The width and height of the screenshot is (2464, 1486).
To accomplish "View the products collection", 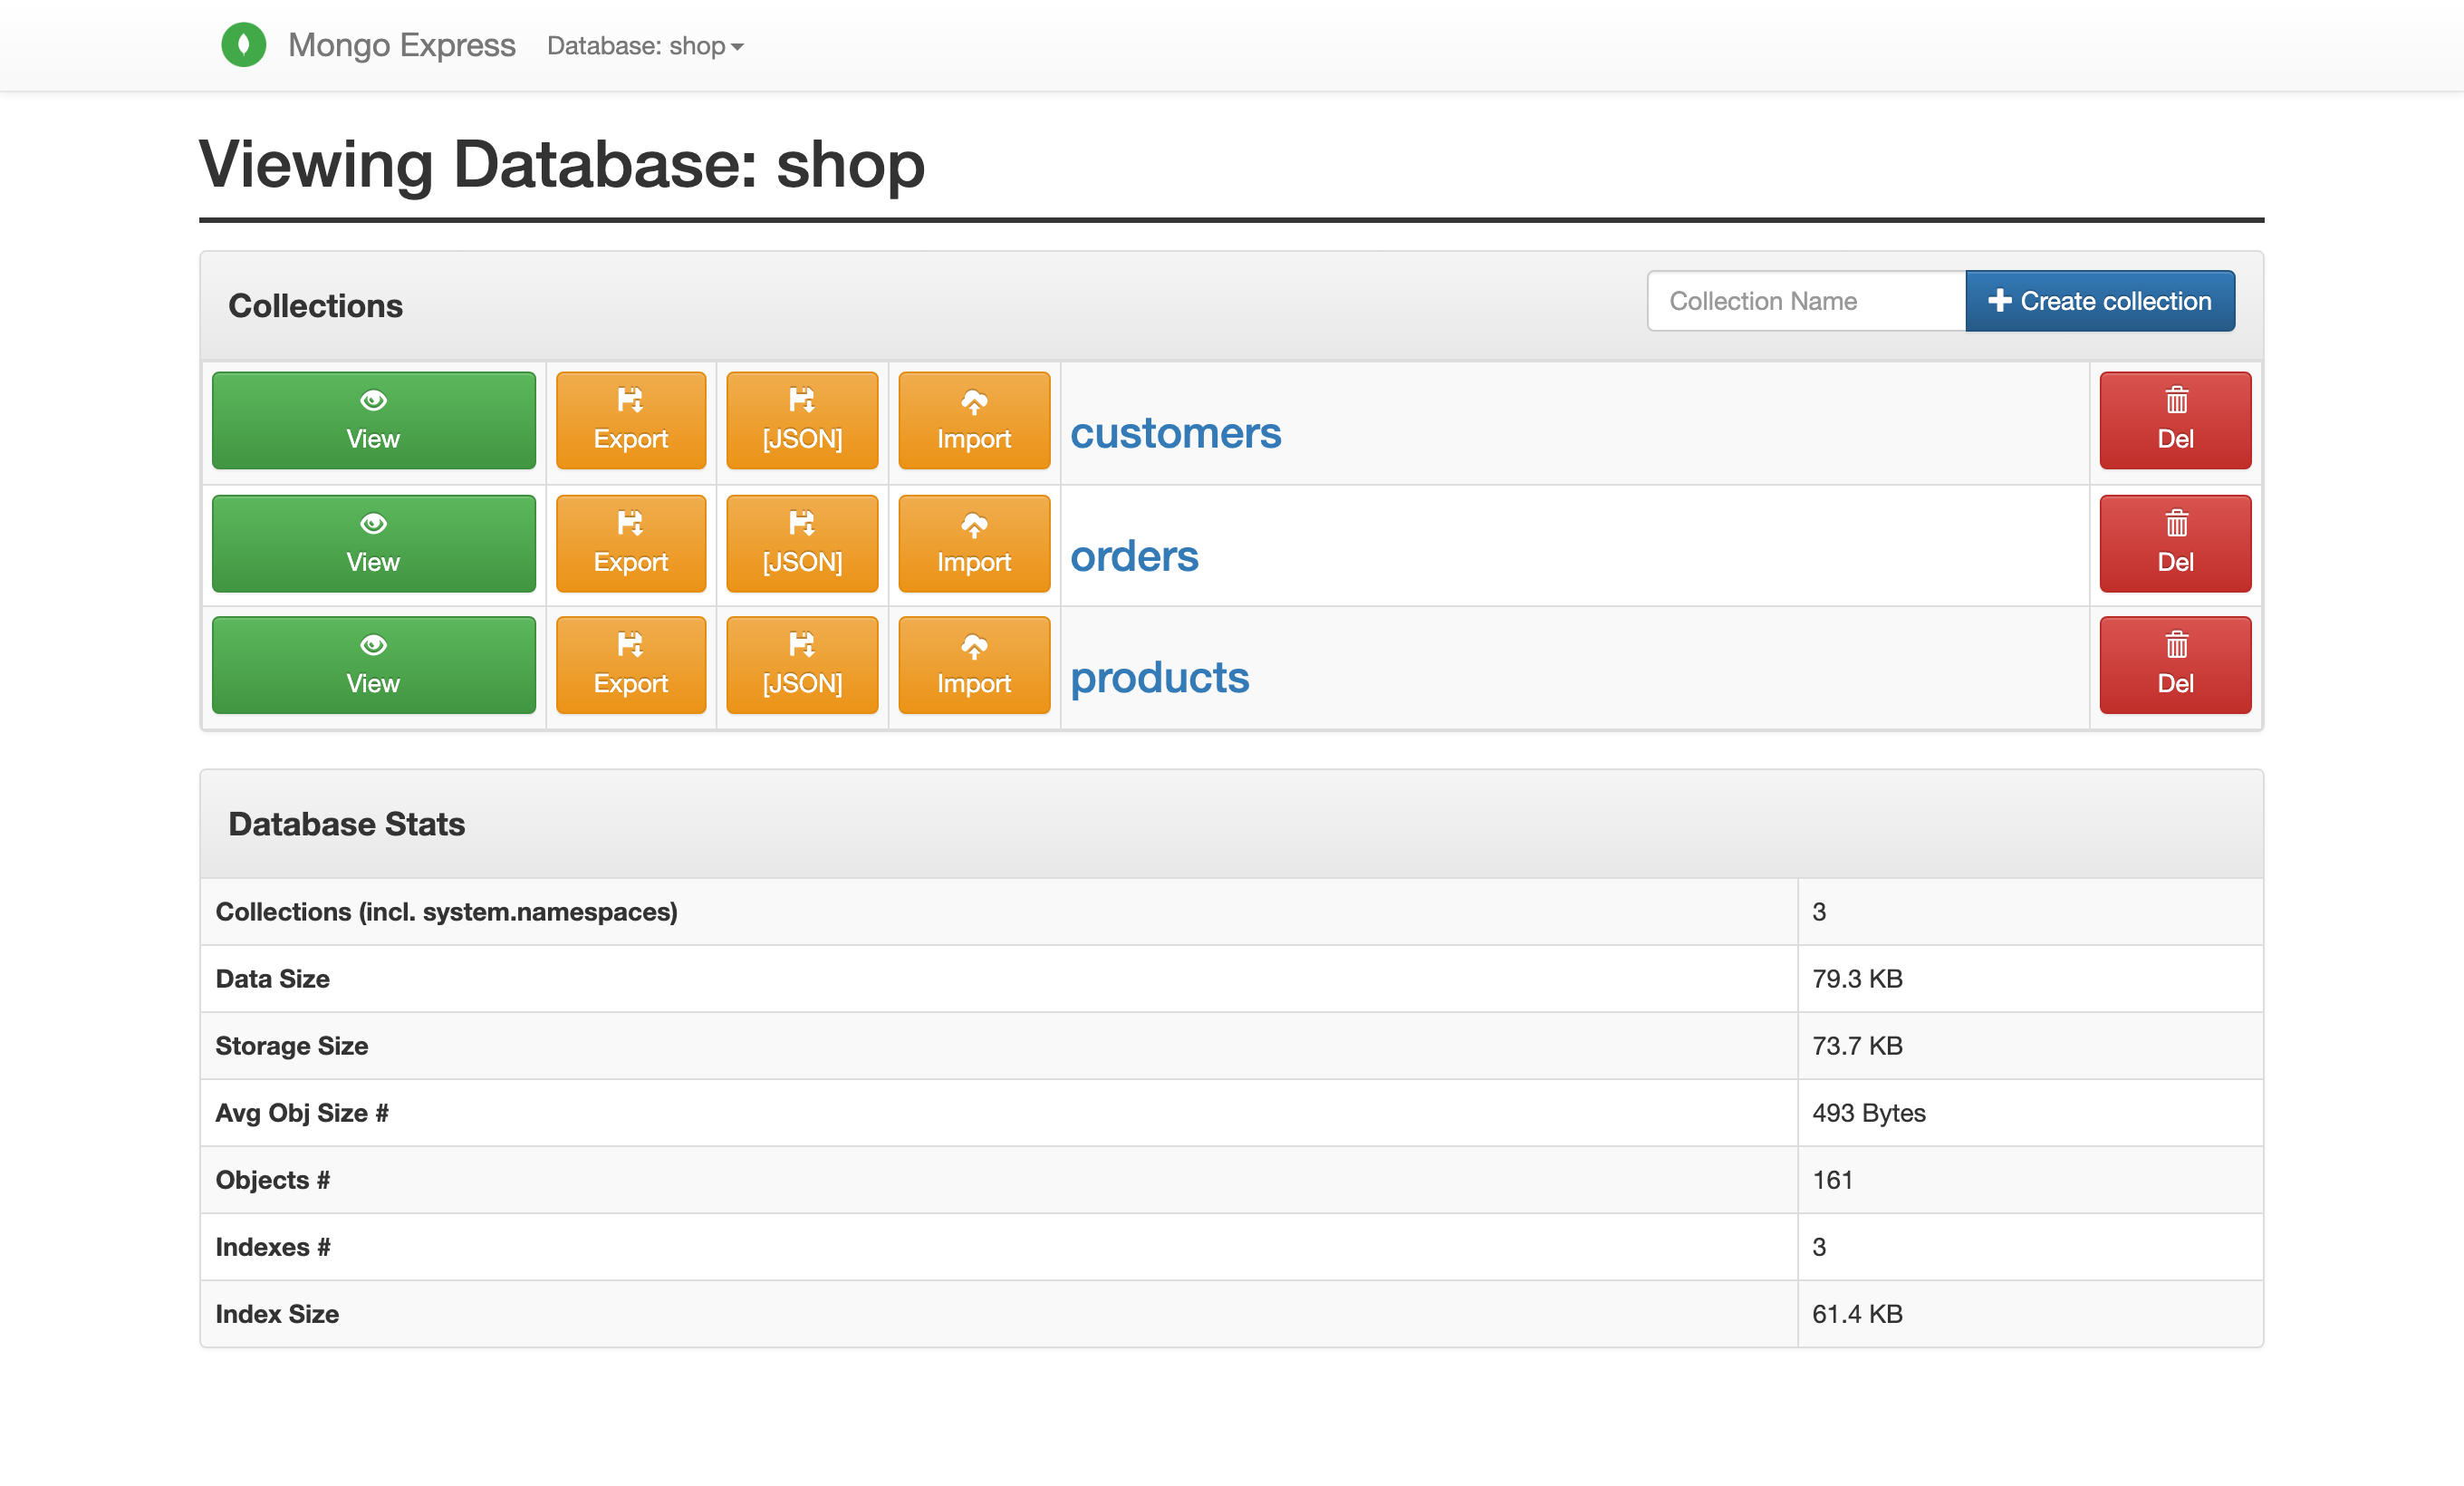I will 373,665.
